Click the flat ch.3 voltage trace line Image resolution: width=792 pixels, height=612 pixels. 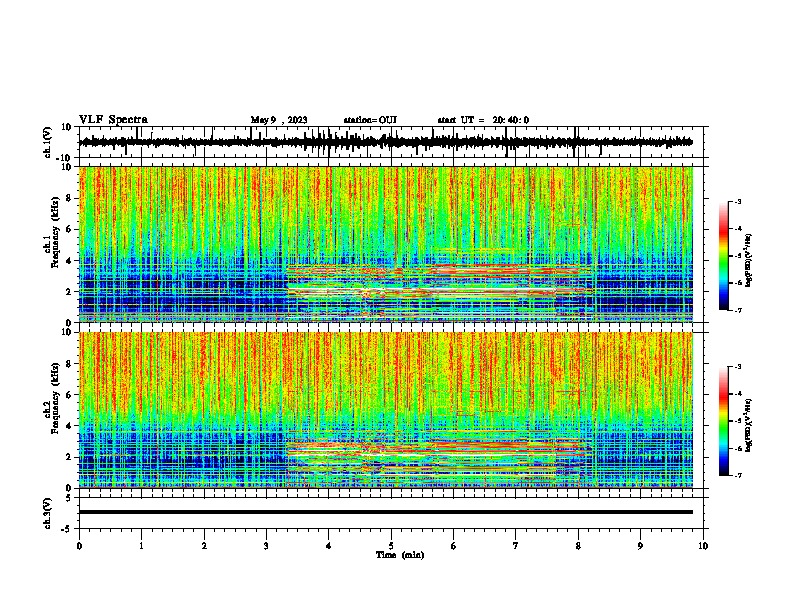coord(385,512)
